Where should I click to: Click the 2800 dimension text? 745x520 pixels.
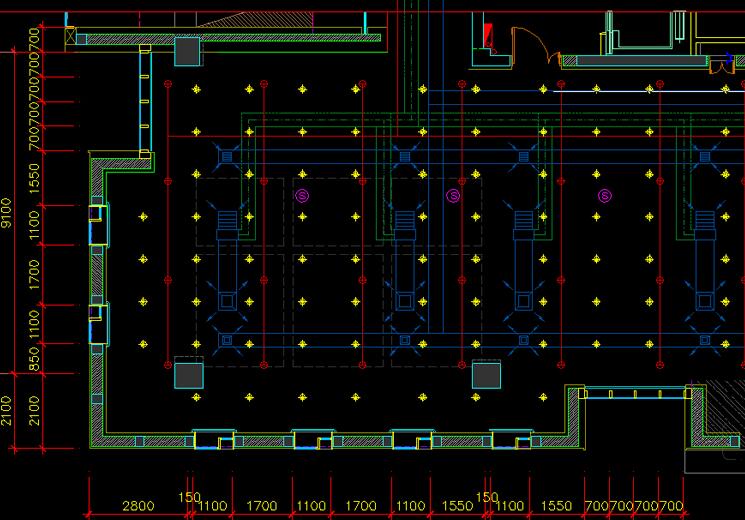(x=138, y=507)
